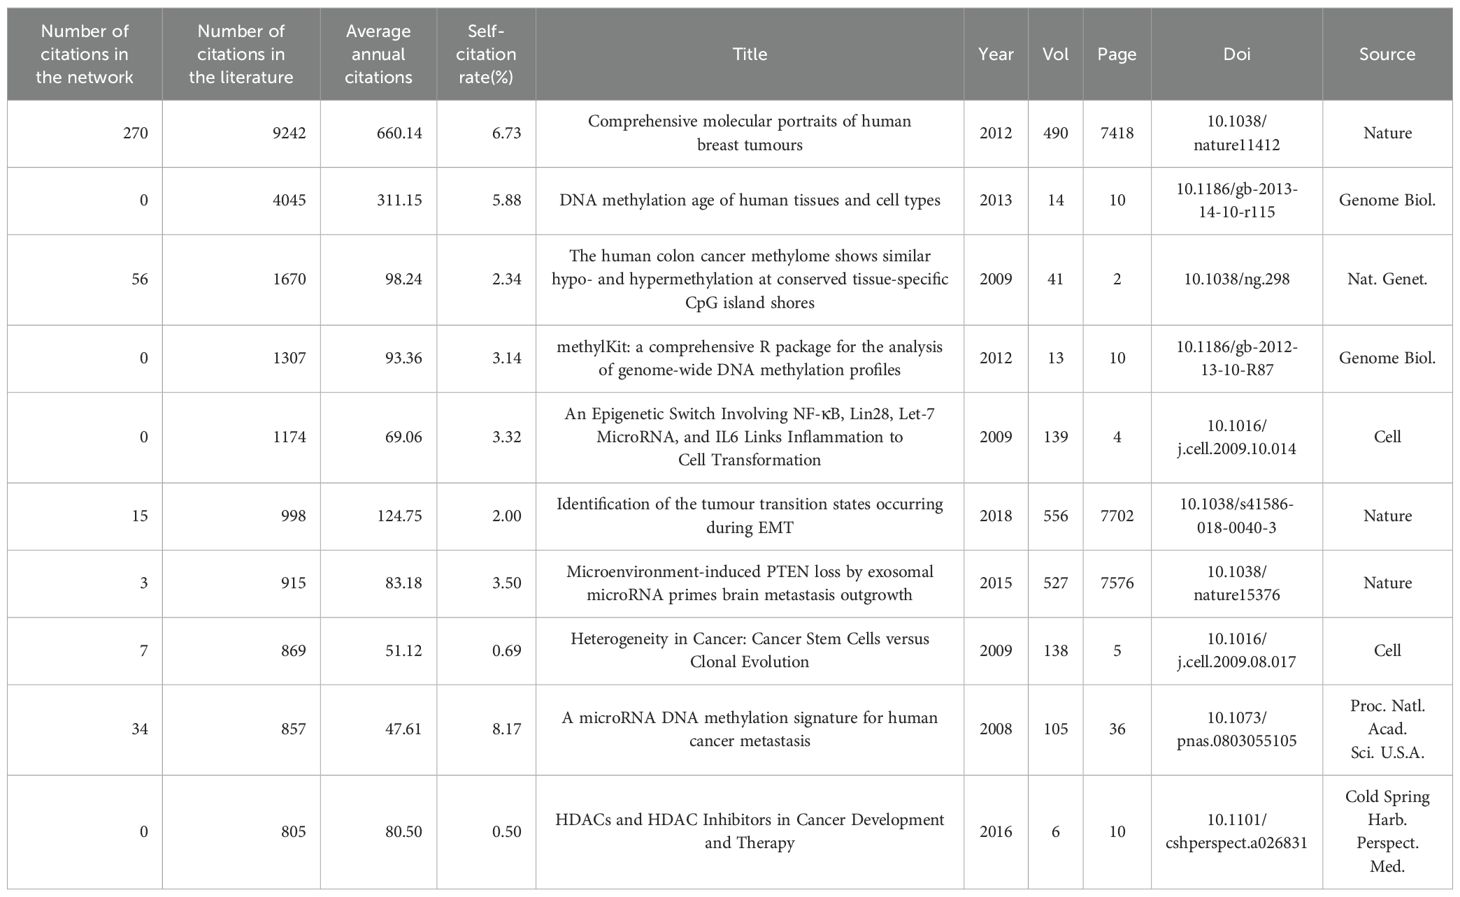Click literature citations value 1174
1460x897 pixels.
pyautogui.click(x=289, y=437)
